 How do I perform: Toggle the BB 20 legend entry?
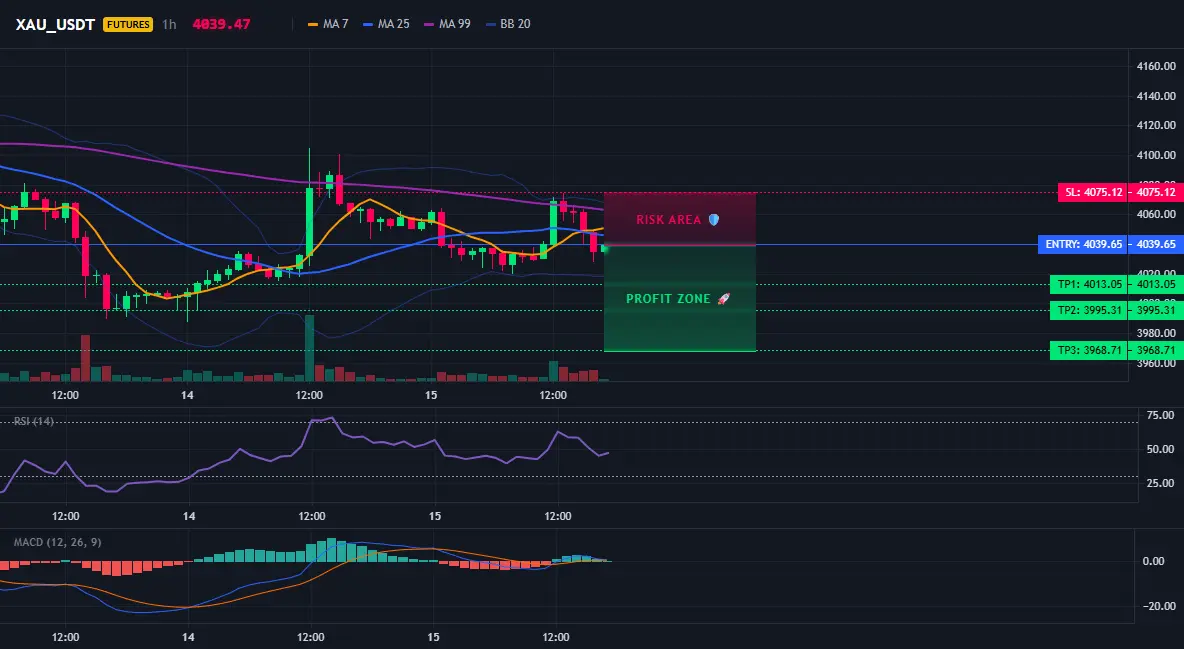pyautogui.click(x=508, y=24)
